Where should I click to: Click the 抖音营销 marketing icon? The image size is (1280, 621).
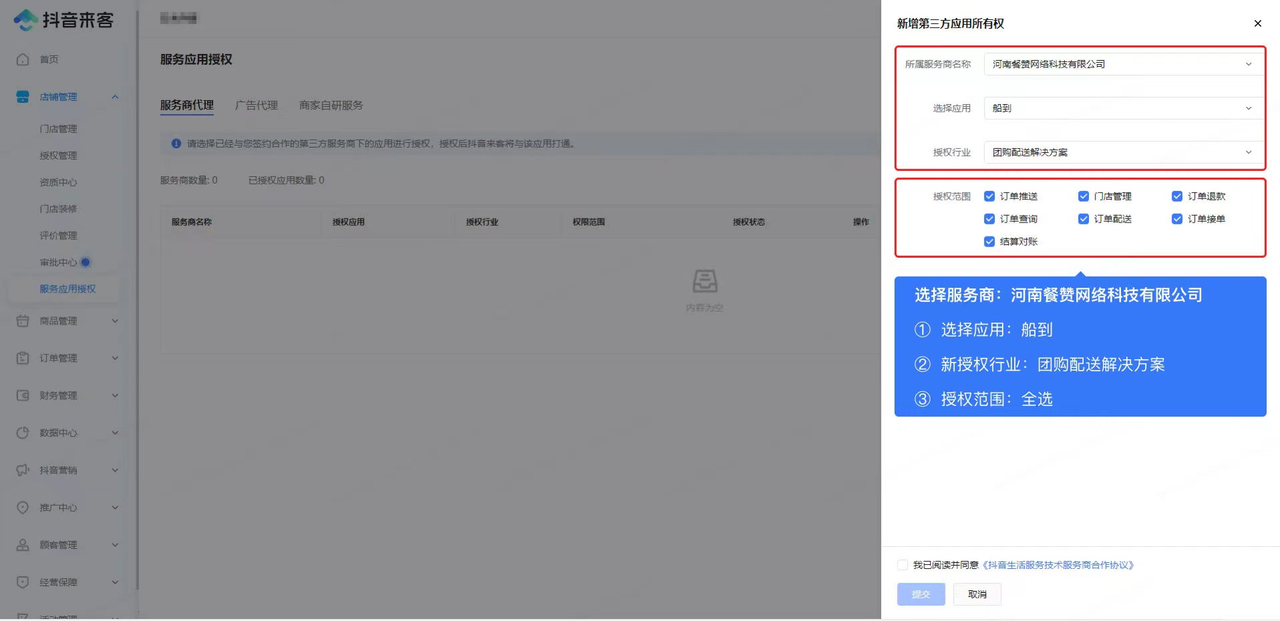(x=23, y=469)
